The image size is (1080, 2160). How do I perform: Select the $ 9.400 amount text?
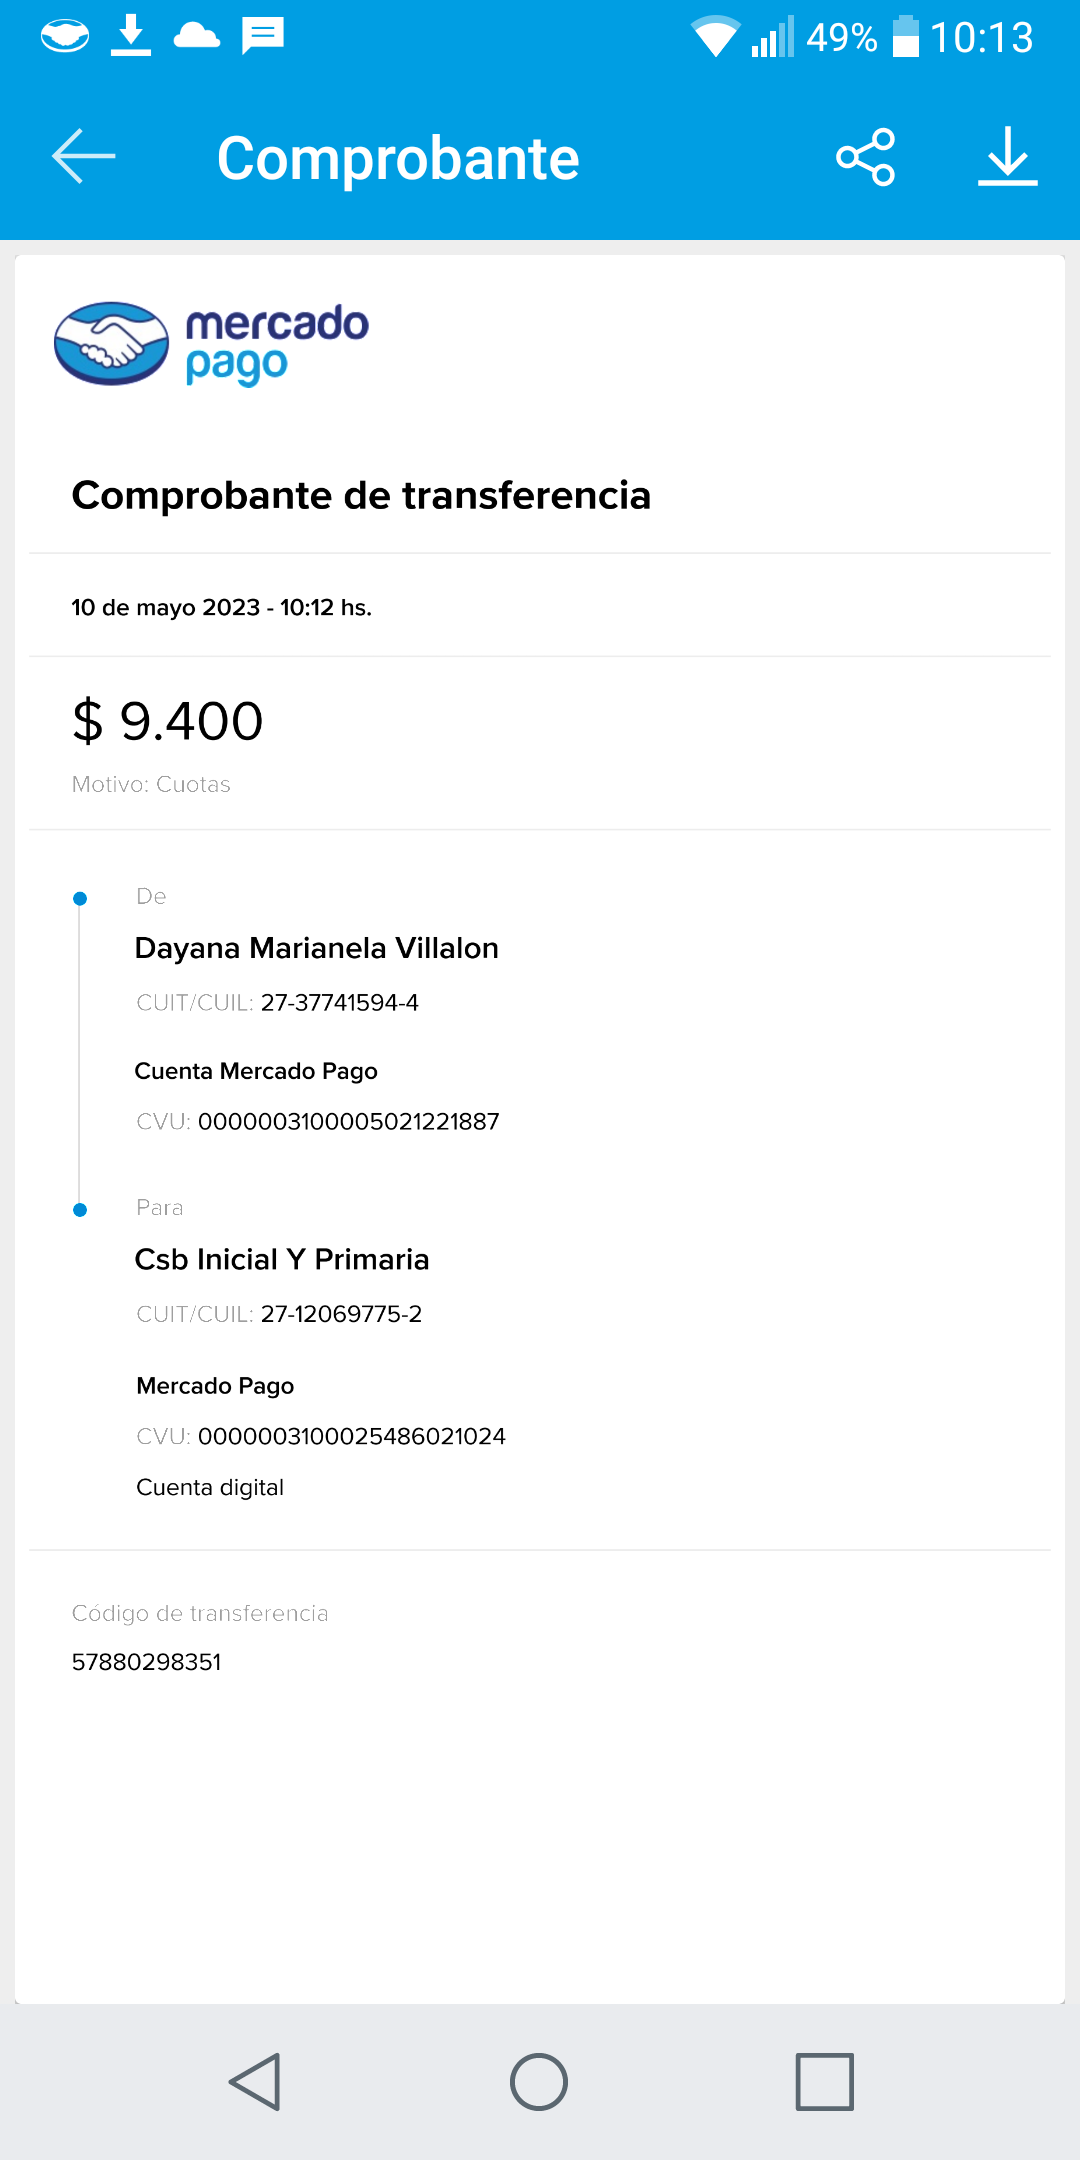(168, 721)
